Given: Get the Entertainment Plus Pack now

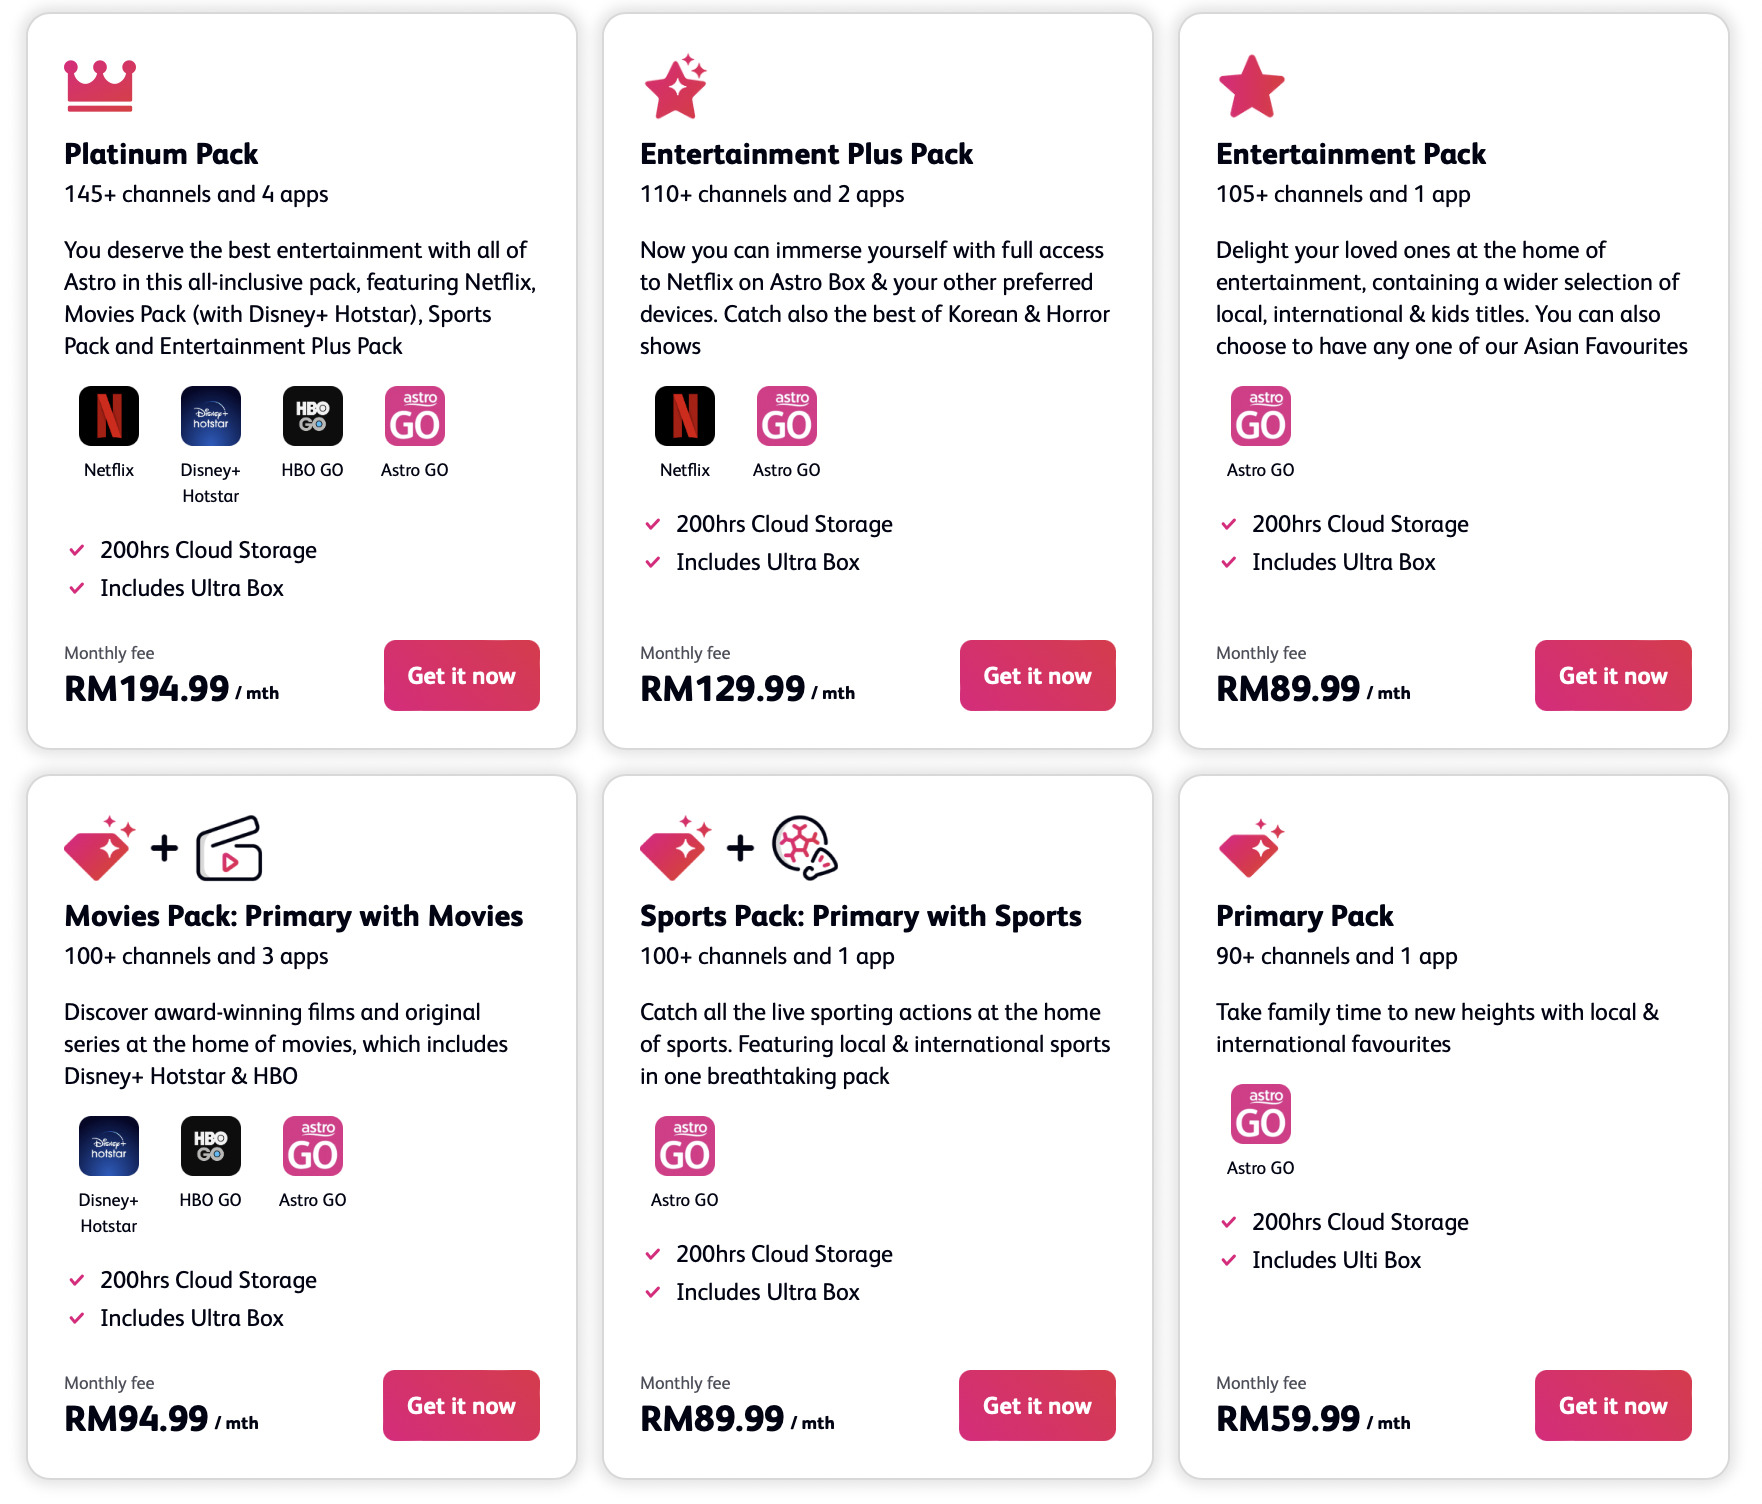Looking at the screenshot, I should point(1037,676).
